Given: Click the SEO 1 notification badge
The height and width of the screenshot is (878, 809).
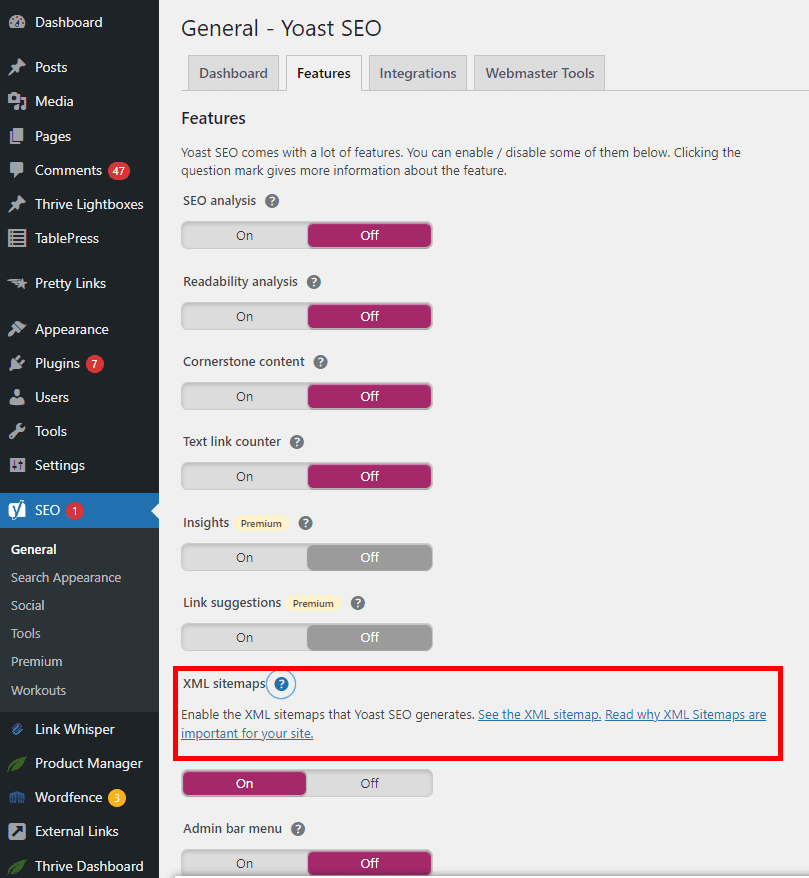Looking at the screenshot, I should tap(74, 511).
